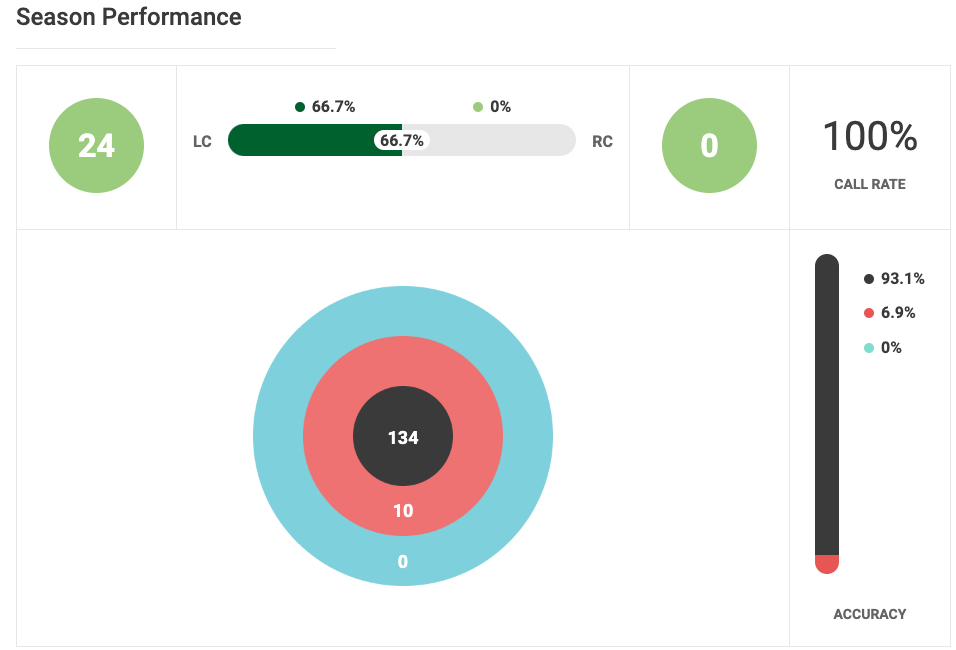
Task: Click the green circle showing 24
Action: click(x=96, y=146)
